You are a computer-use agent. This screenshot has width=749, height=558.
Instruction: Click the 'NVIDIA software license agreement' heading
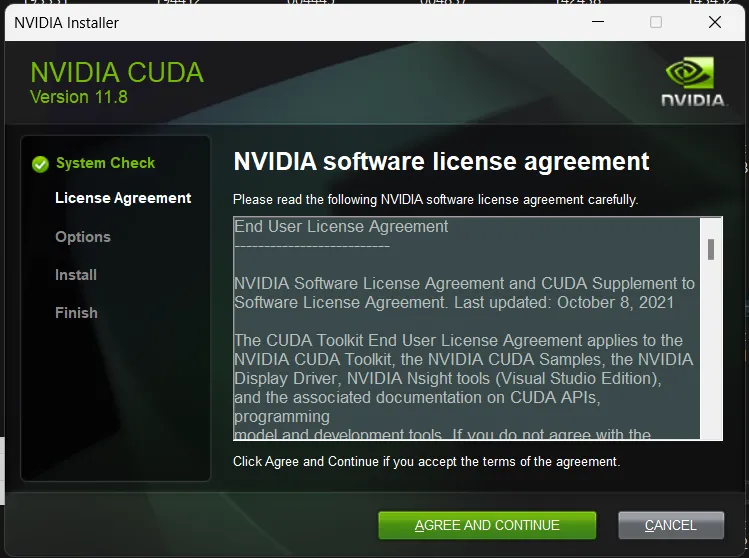tap(441, 161)
